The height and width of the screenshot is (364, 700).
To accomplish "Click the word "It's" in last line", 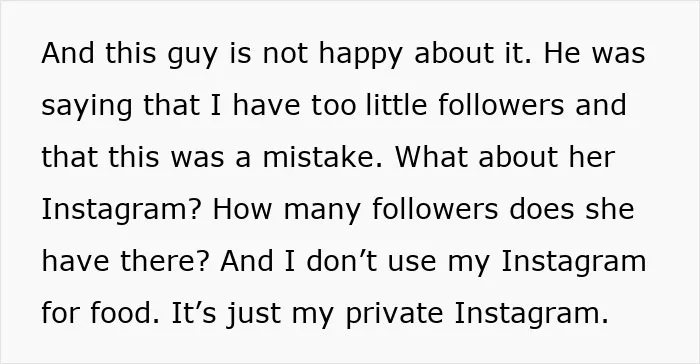I will [194, 313].
